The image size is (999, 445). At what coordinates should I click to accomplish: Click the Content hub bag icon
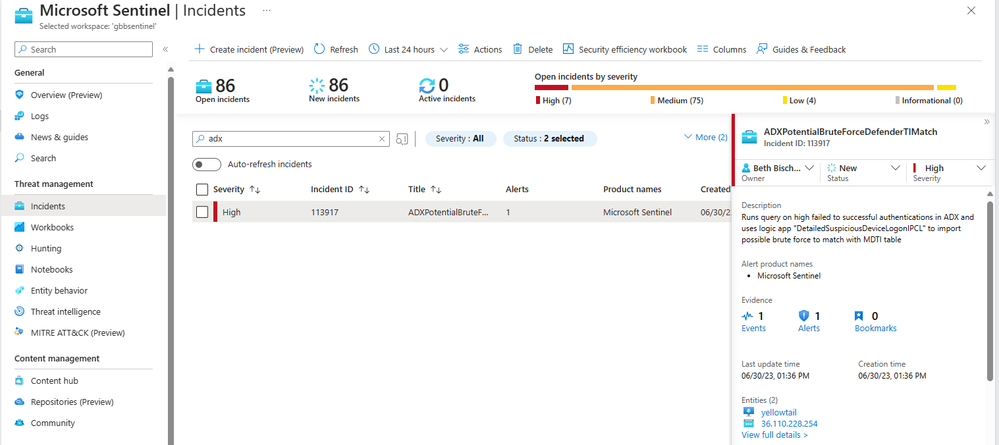click(19, 381)
